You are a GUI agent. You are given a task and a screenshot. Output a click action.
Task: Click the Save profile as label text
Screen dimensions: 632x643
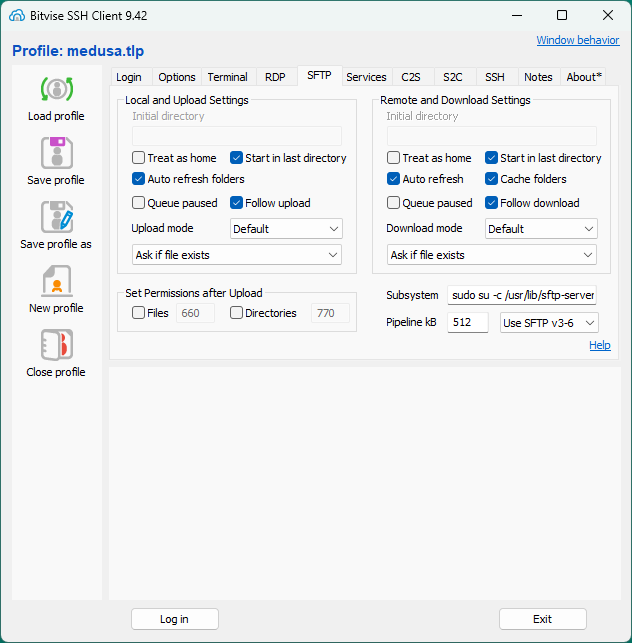point(56,244)
